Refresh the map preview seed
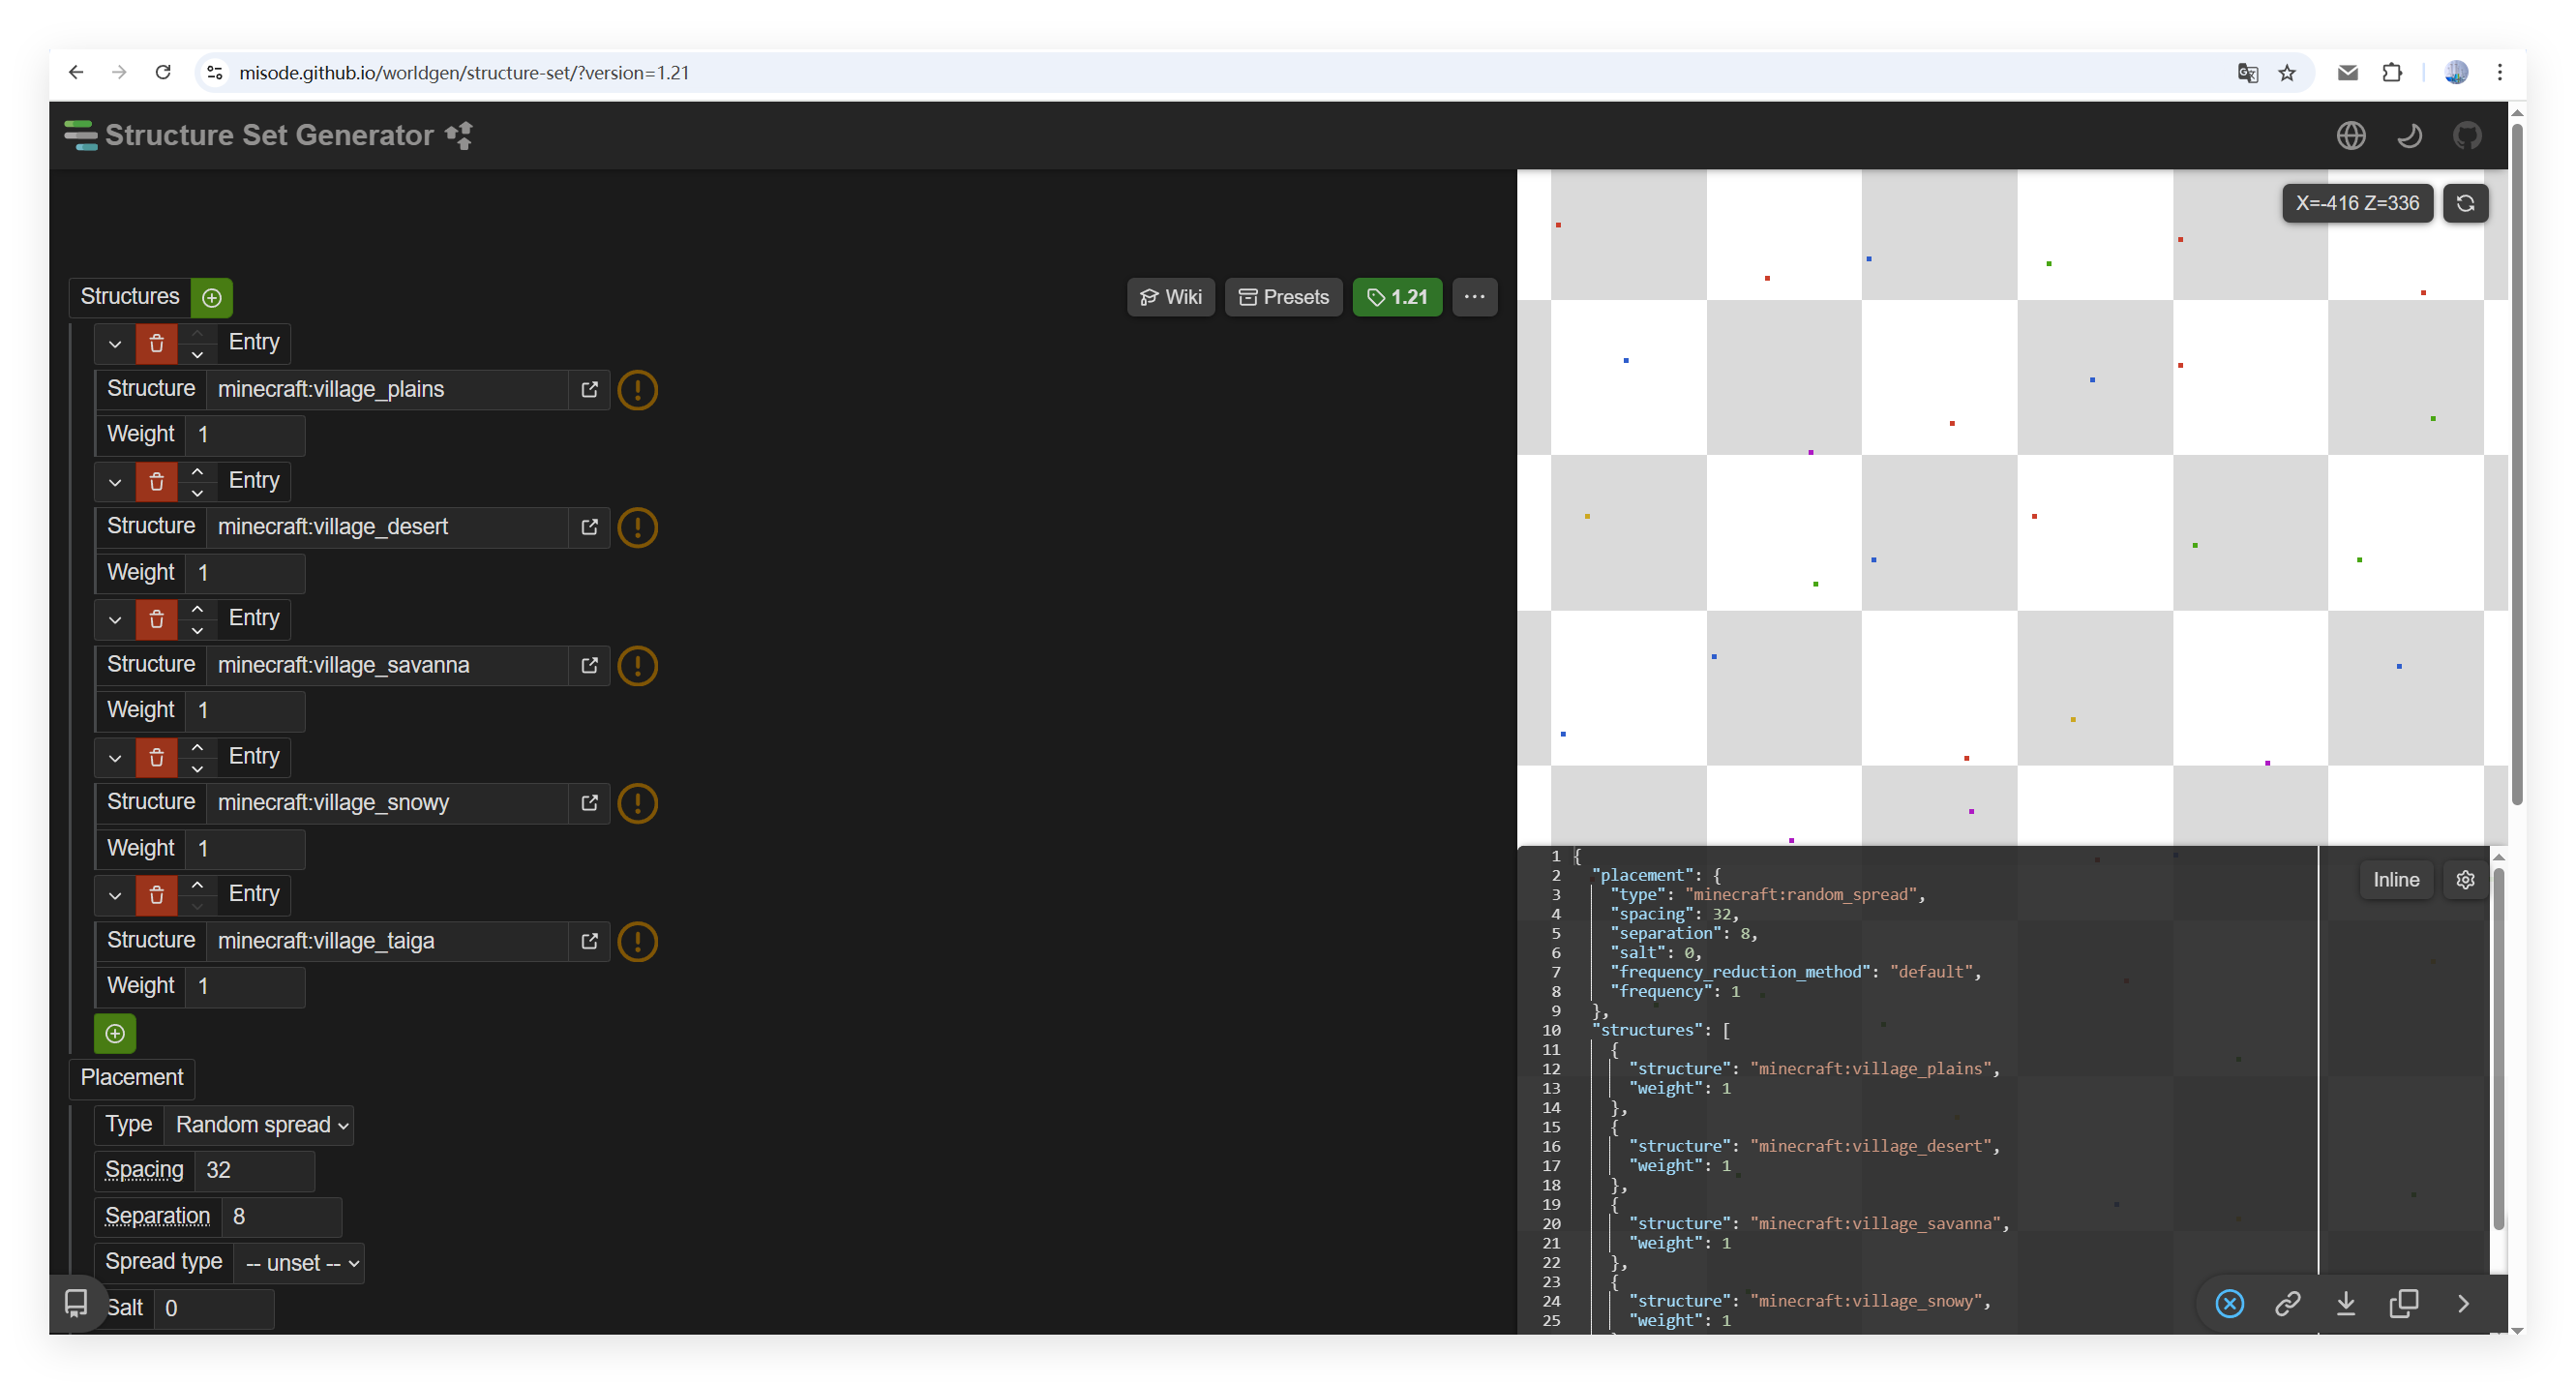Screen dimensions: 2576x1384 (x=2465, y=203)
